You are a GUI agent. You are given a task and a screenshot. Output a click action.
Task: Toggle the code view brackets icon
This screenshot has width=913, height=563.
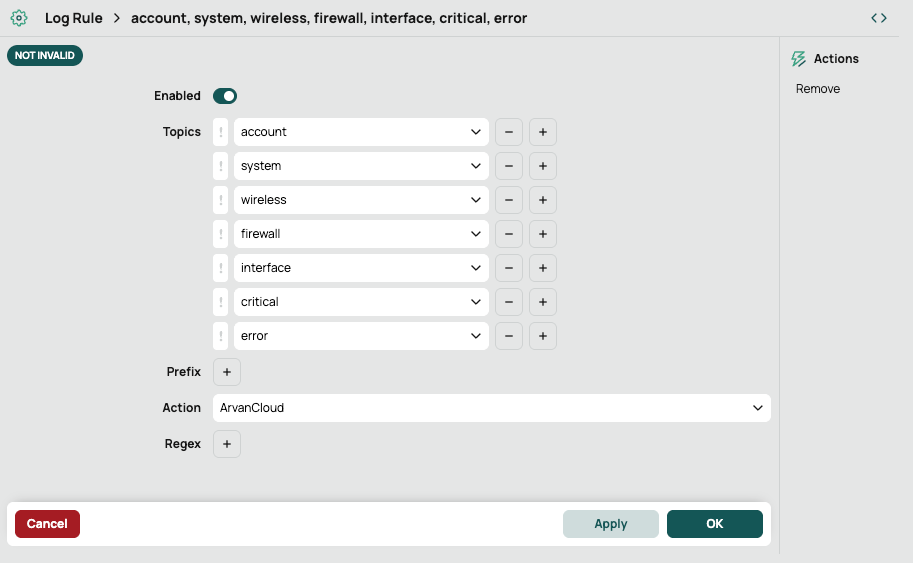click(x=878, y=18)
